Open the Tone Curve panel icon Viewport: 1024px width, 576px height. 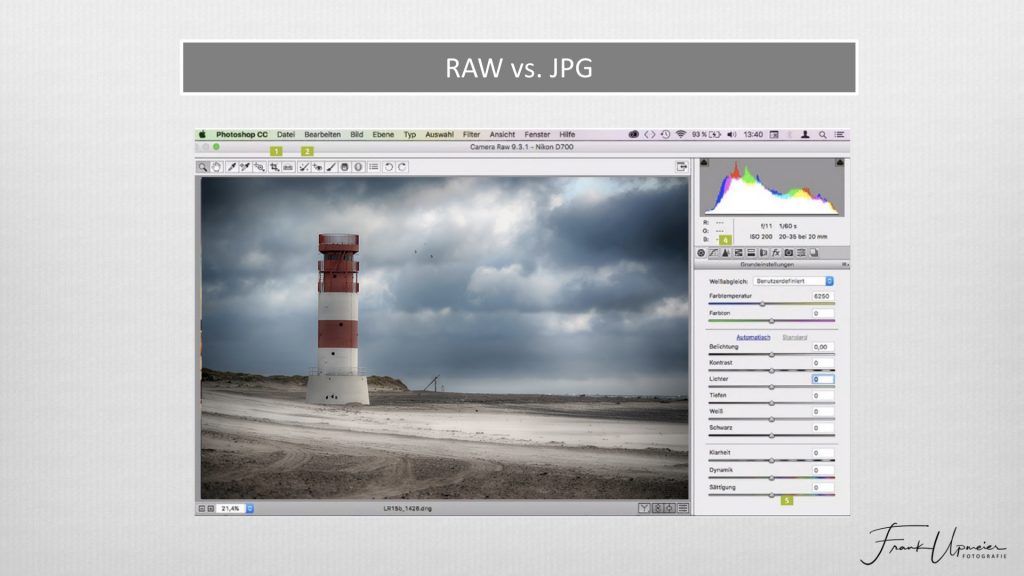[713, 253]
